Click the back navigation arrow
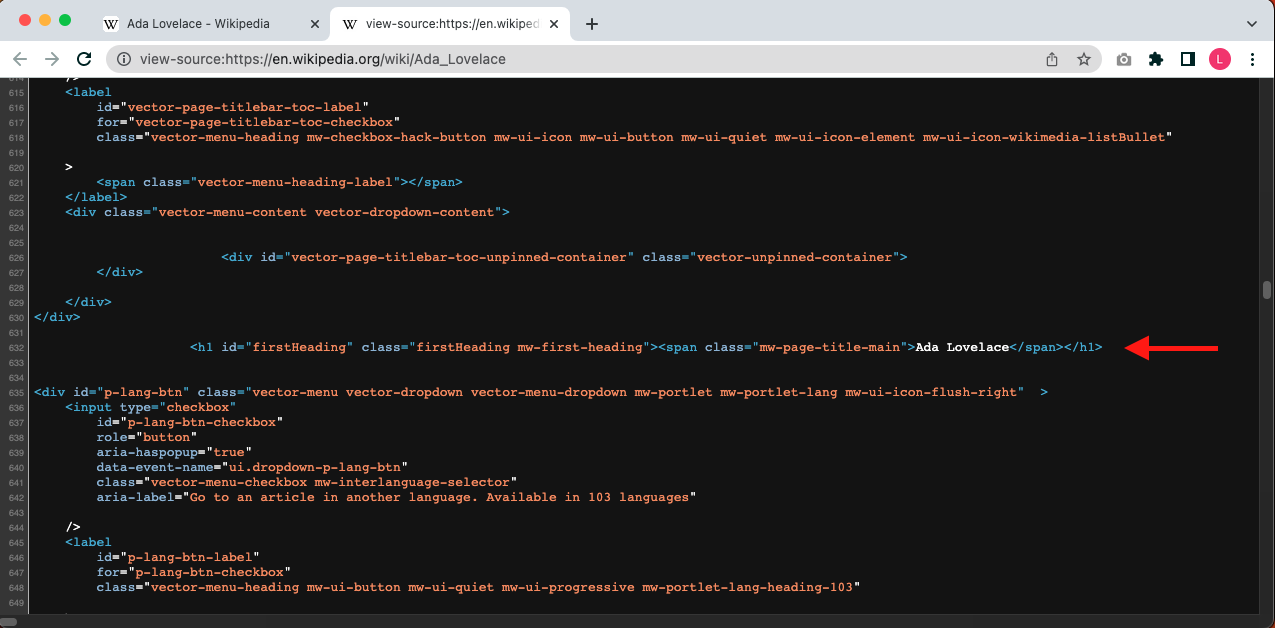 click(x=20, y=59)
